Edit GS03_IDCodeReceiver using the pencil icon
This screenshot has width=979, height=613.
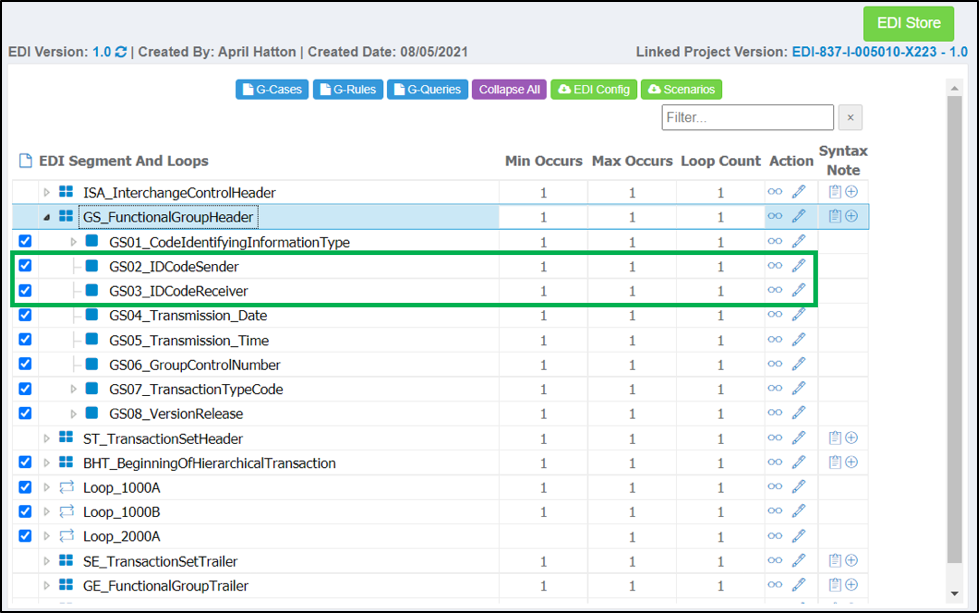click(x=797, y=290)
